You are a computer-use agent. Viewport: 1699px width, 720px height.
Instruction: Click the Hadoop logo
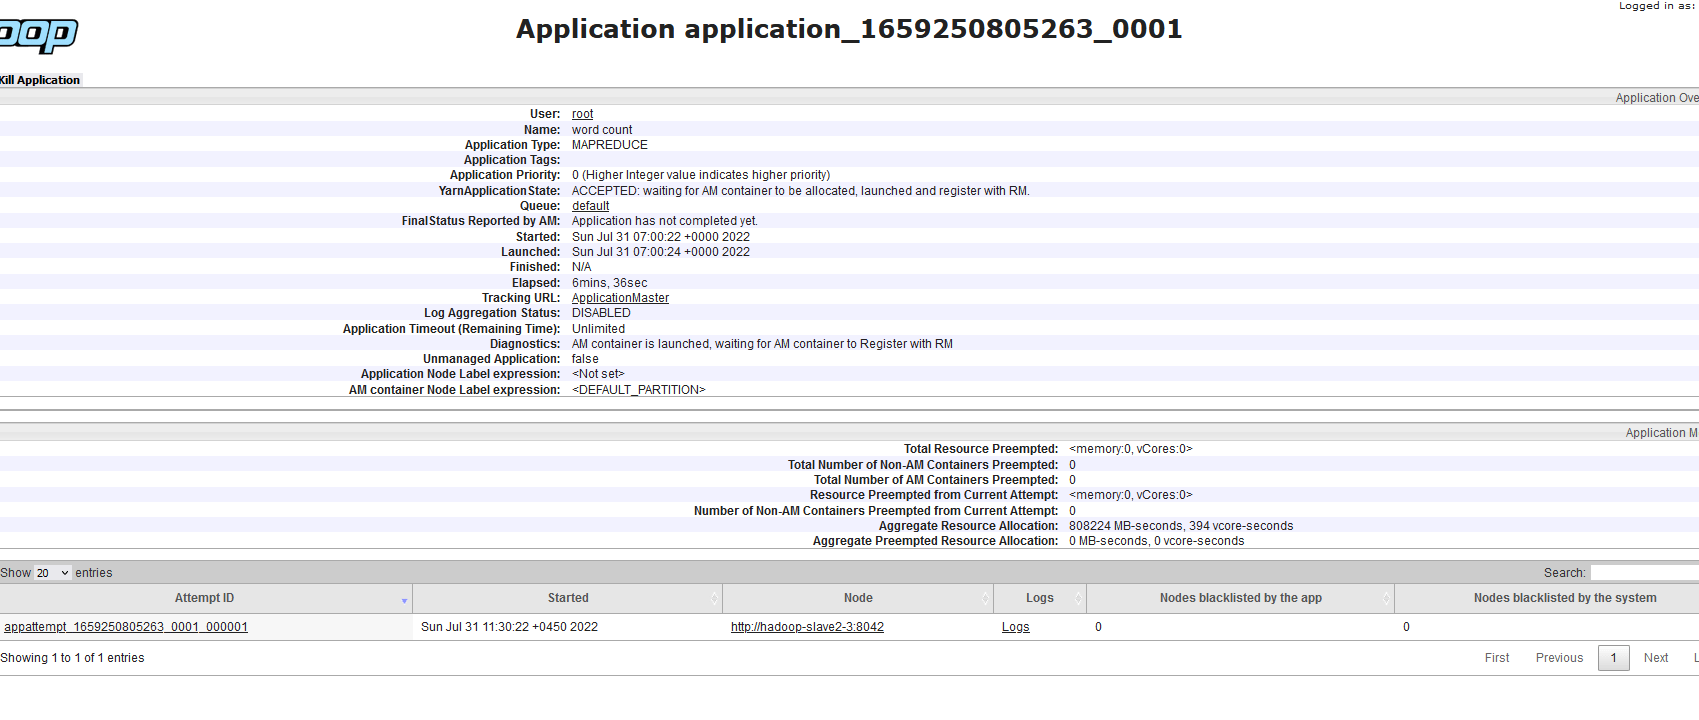coord(38,35)
